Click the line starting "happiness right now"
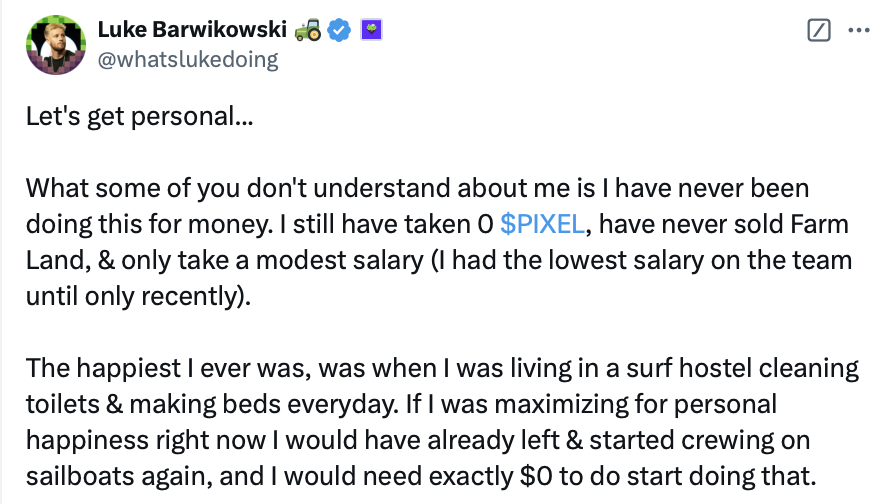895x504 pixels. tap(418, 440)
